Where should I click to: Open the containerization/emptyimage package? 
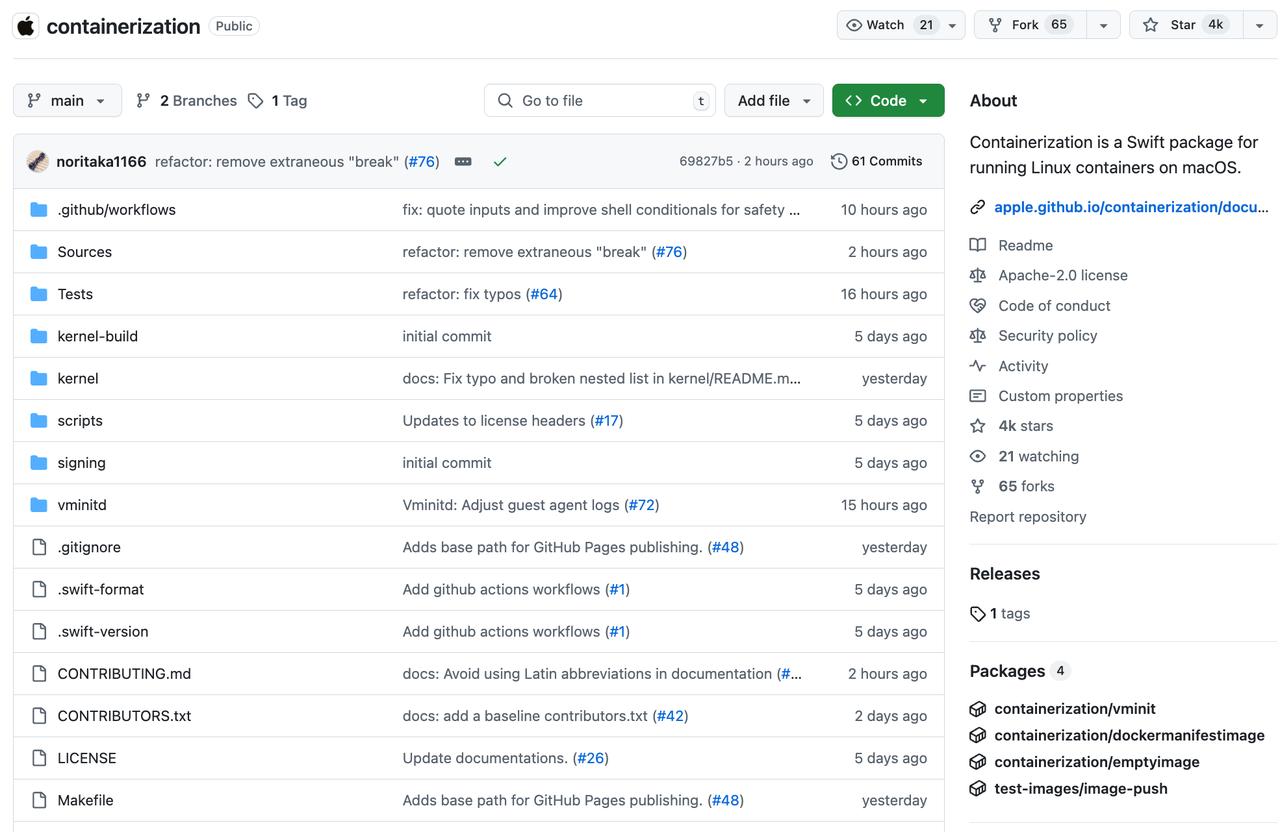(x=1097, y=762)
